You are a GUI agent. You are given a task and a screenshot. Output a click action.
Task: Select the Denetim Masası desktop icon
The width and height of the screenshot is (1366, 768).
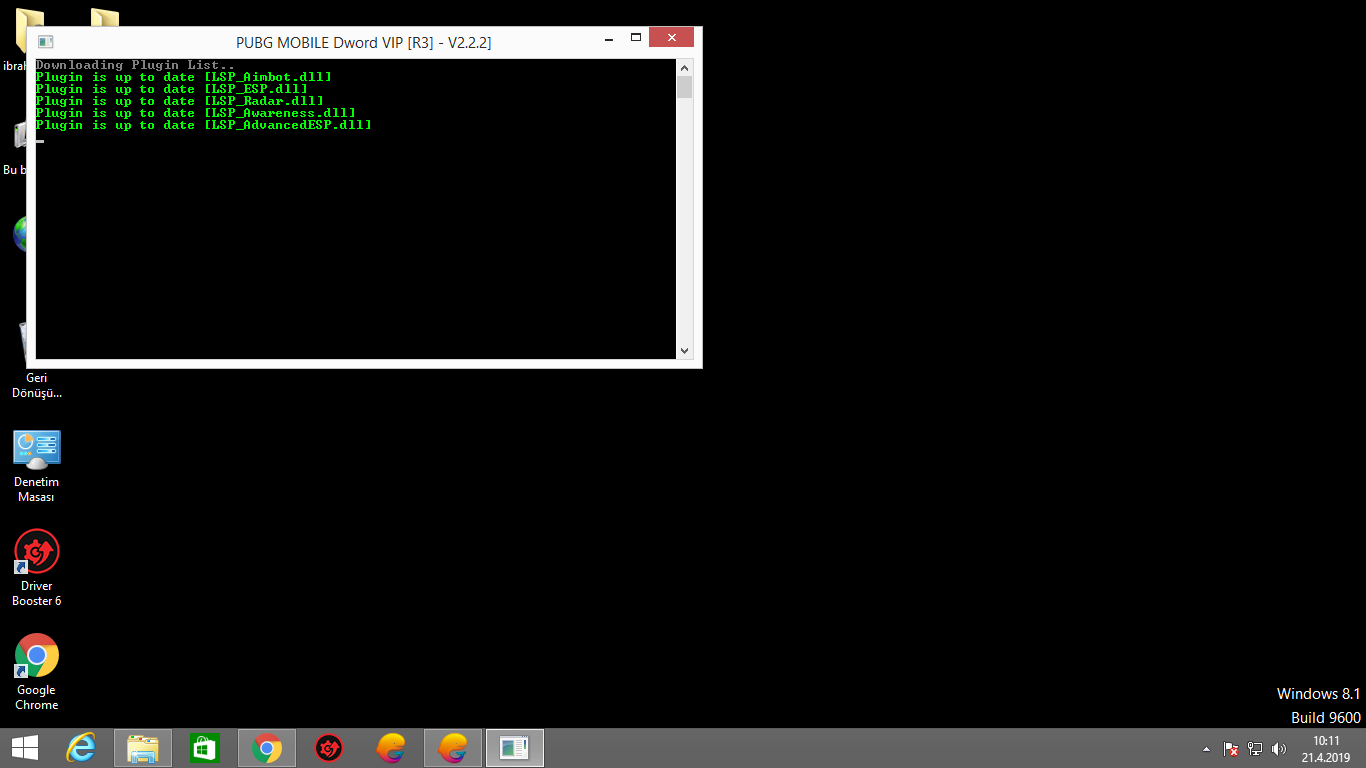[x=37, y=466]
